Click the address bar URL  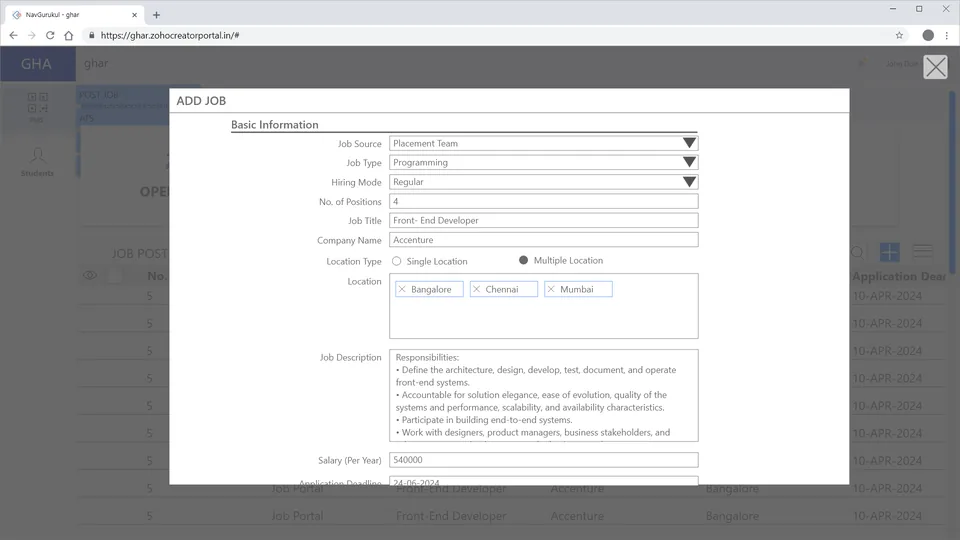170,36
